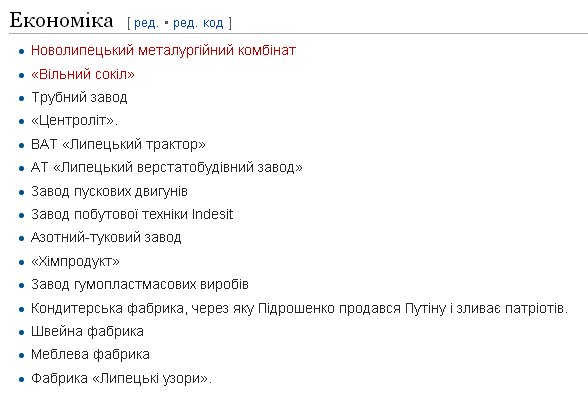
Task: Click the Трубний завод list item
Action: pos(79,98)
